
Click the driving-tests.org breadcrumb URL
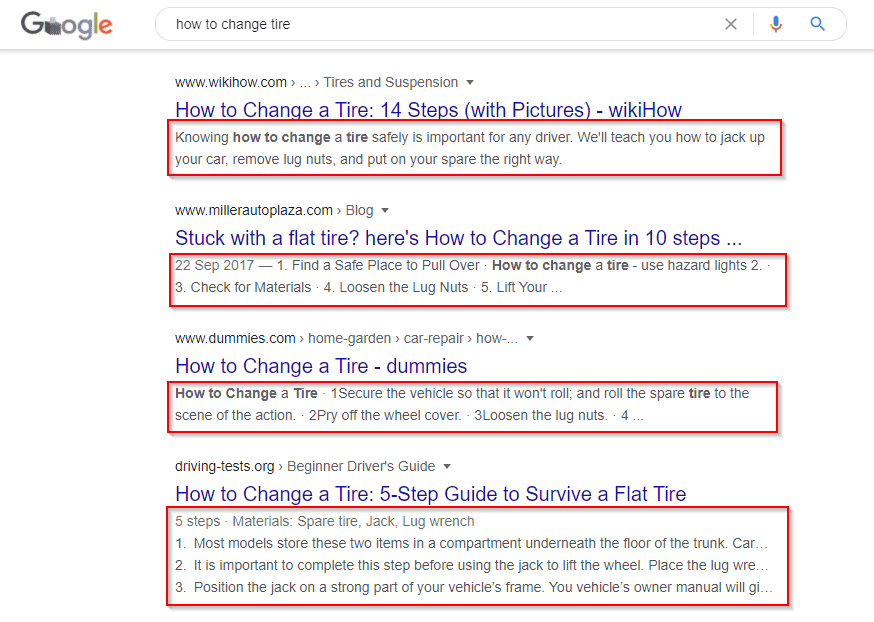[225, 466]
